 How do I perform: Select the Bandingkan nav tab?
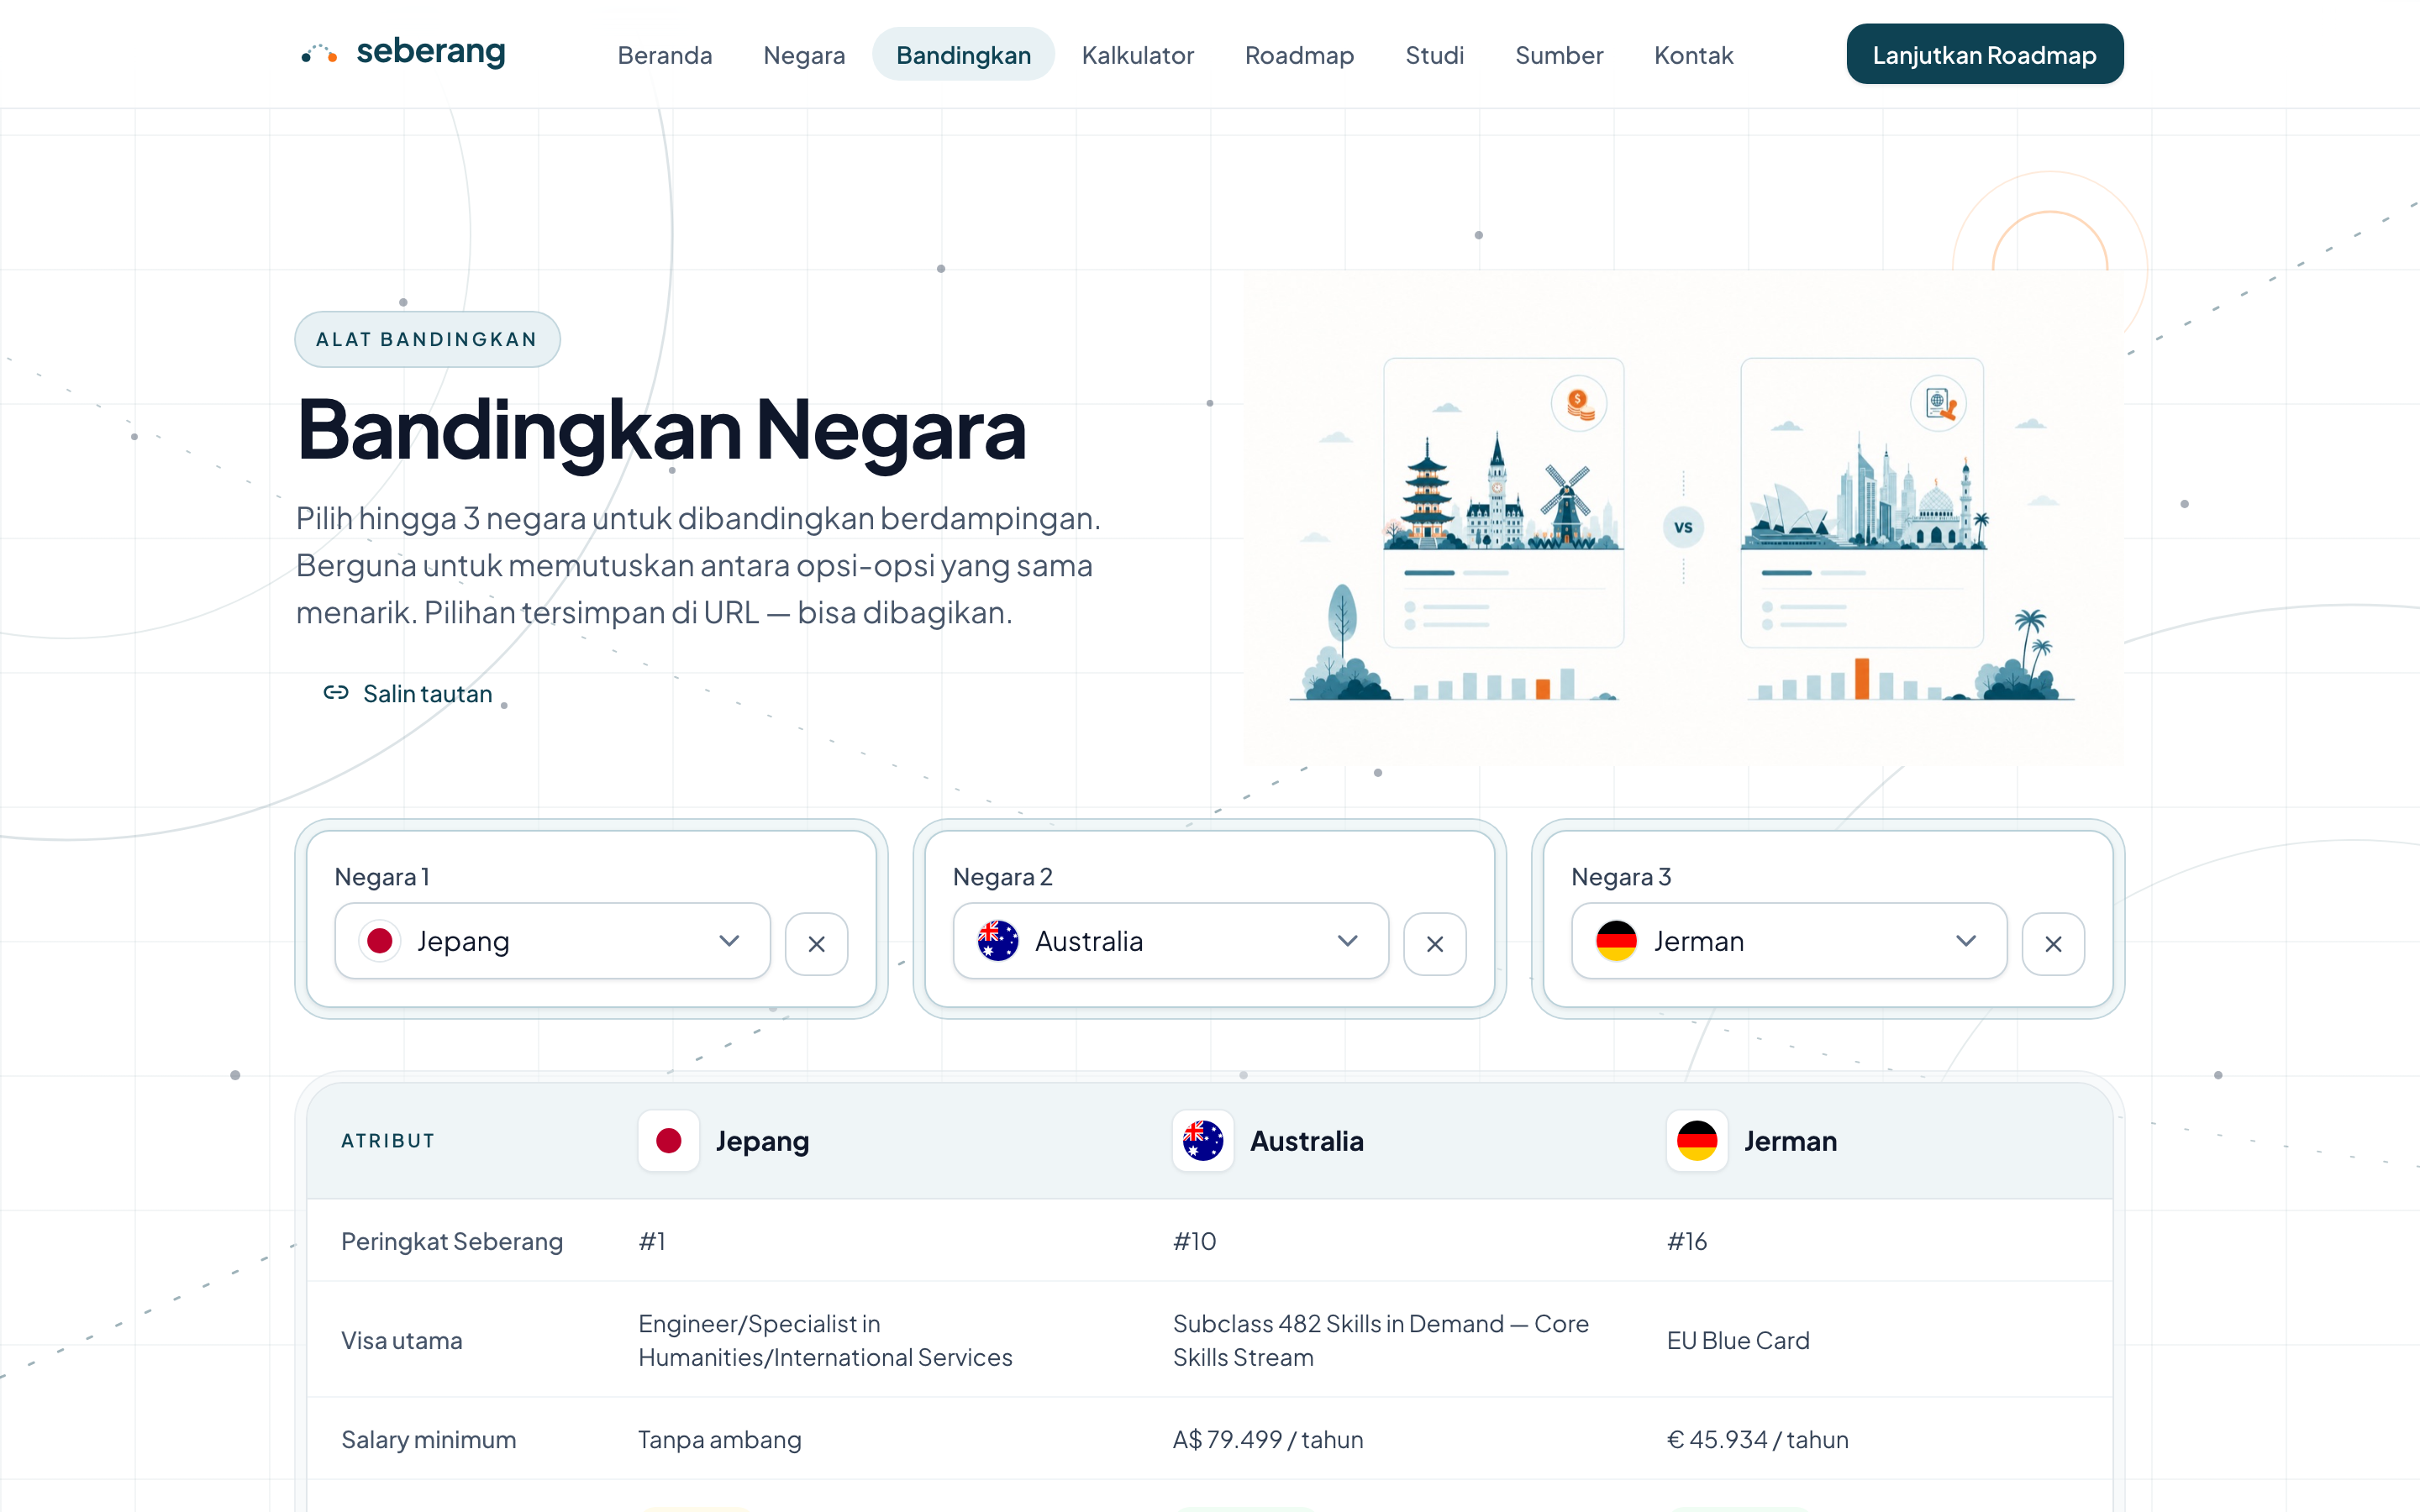[x=963, y=55]
